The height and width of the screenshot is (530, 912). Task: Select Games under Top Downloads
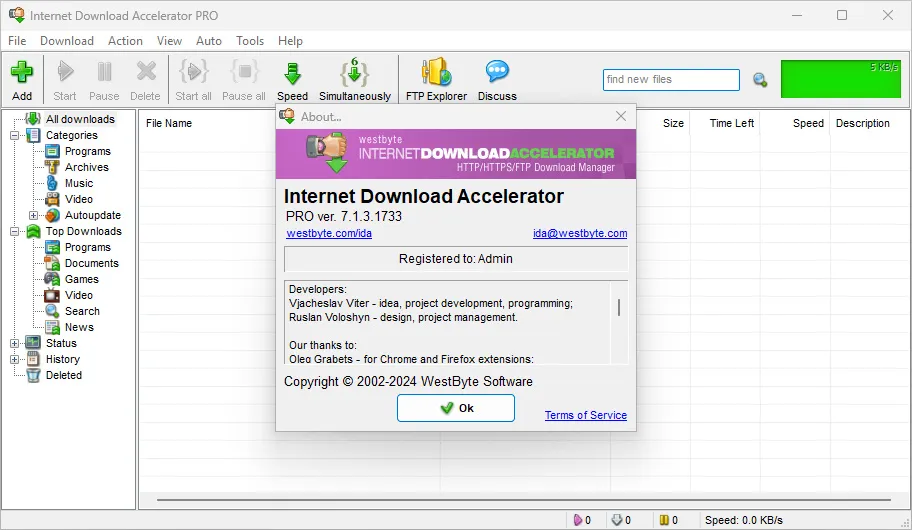tap(81, 279)
